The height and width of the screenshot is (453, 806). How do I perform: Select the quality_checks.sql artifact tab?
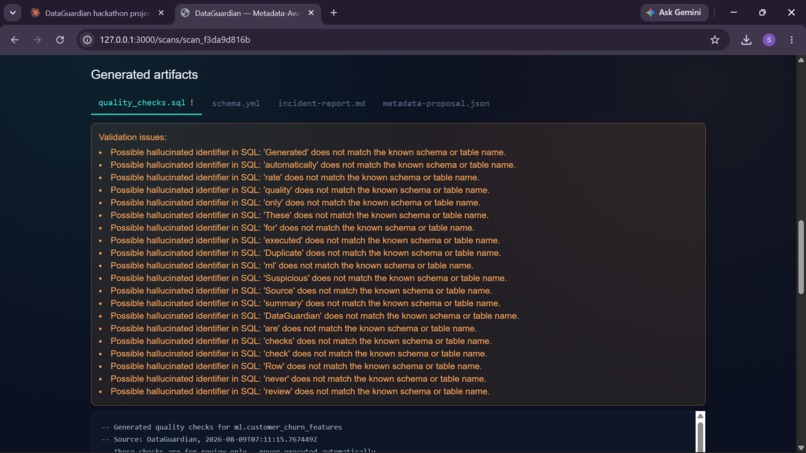point(146,103)
